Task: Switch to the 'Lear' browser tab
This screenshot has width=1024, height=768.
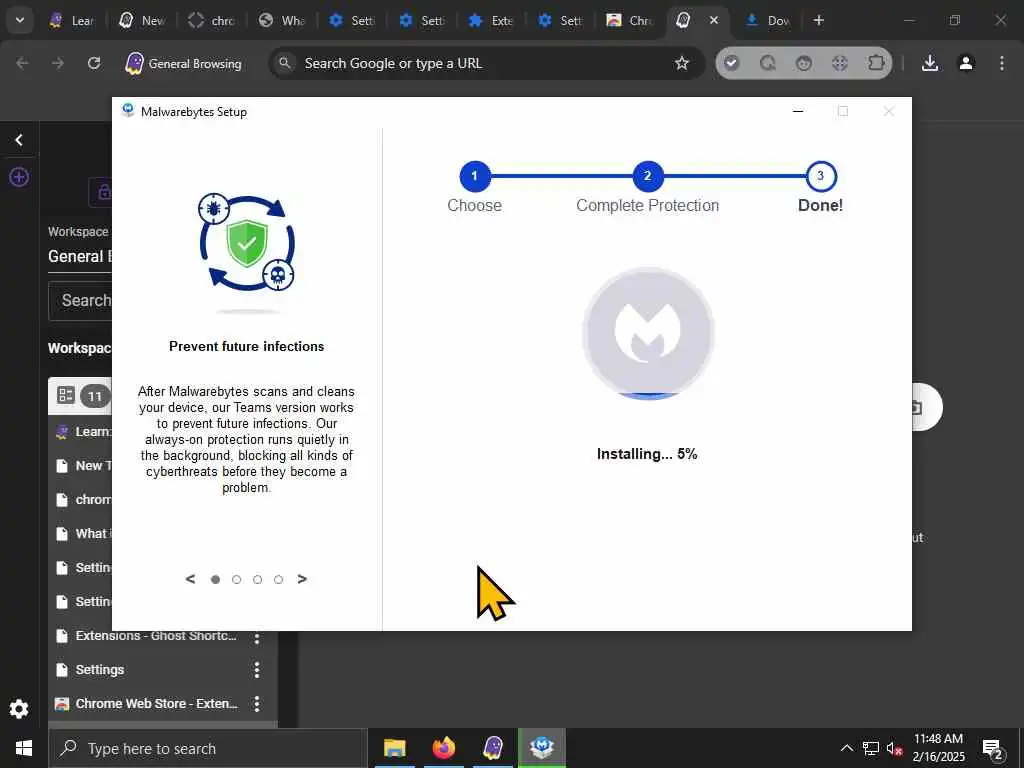Action: pos(73,20)
